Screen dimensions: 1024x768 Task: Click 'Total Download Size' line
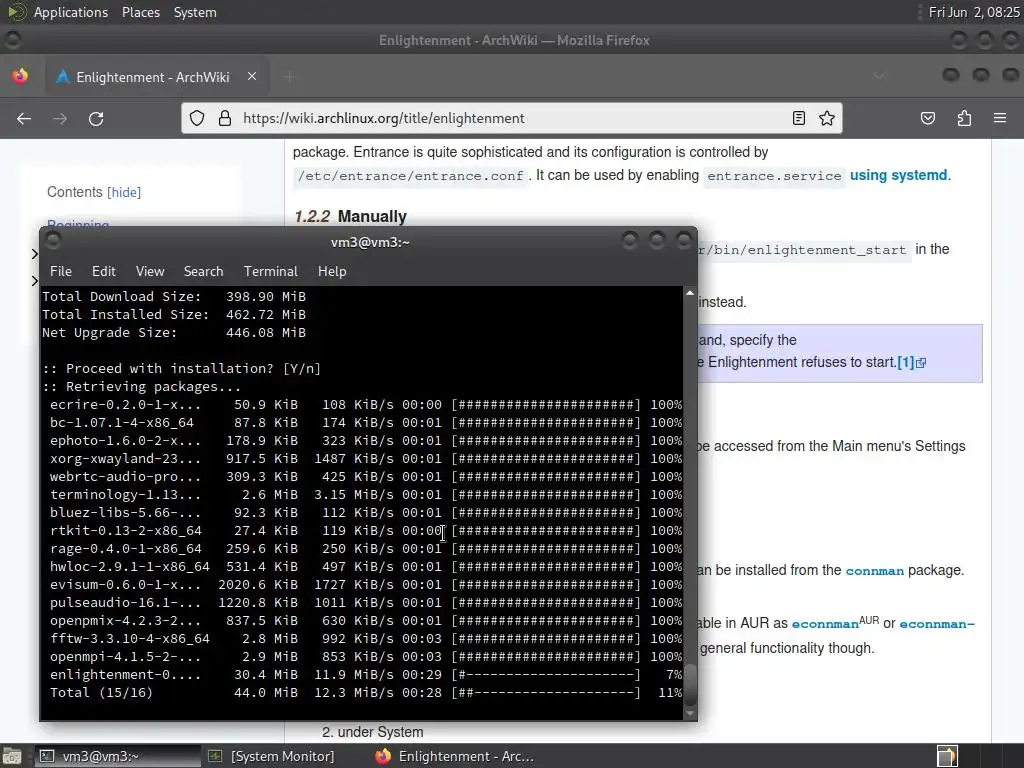[x=174, y=296]
